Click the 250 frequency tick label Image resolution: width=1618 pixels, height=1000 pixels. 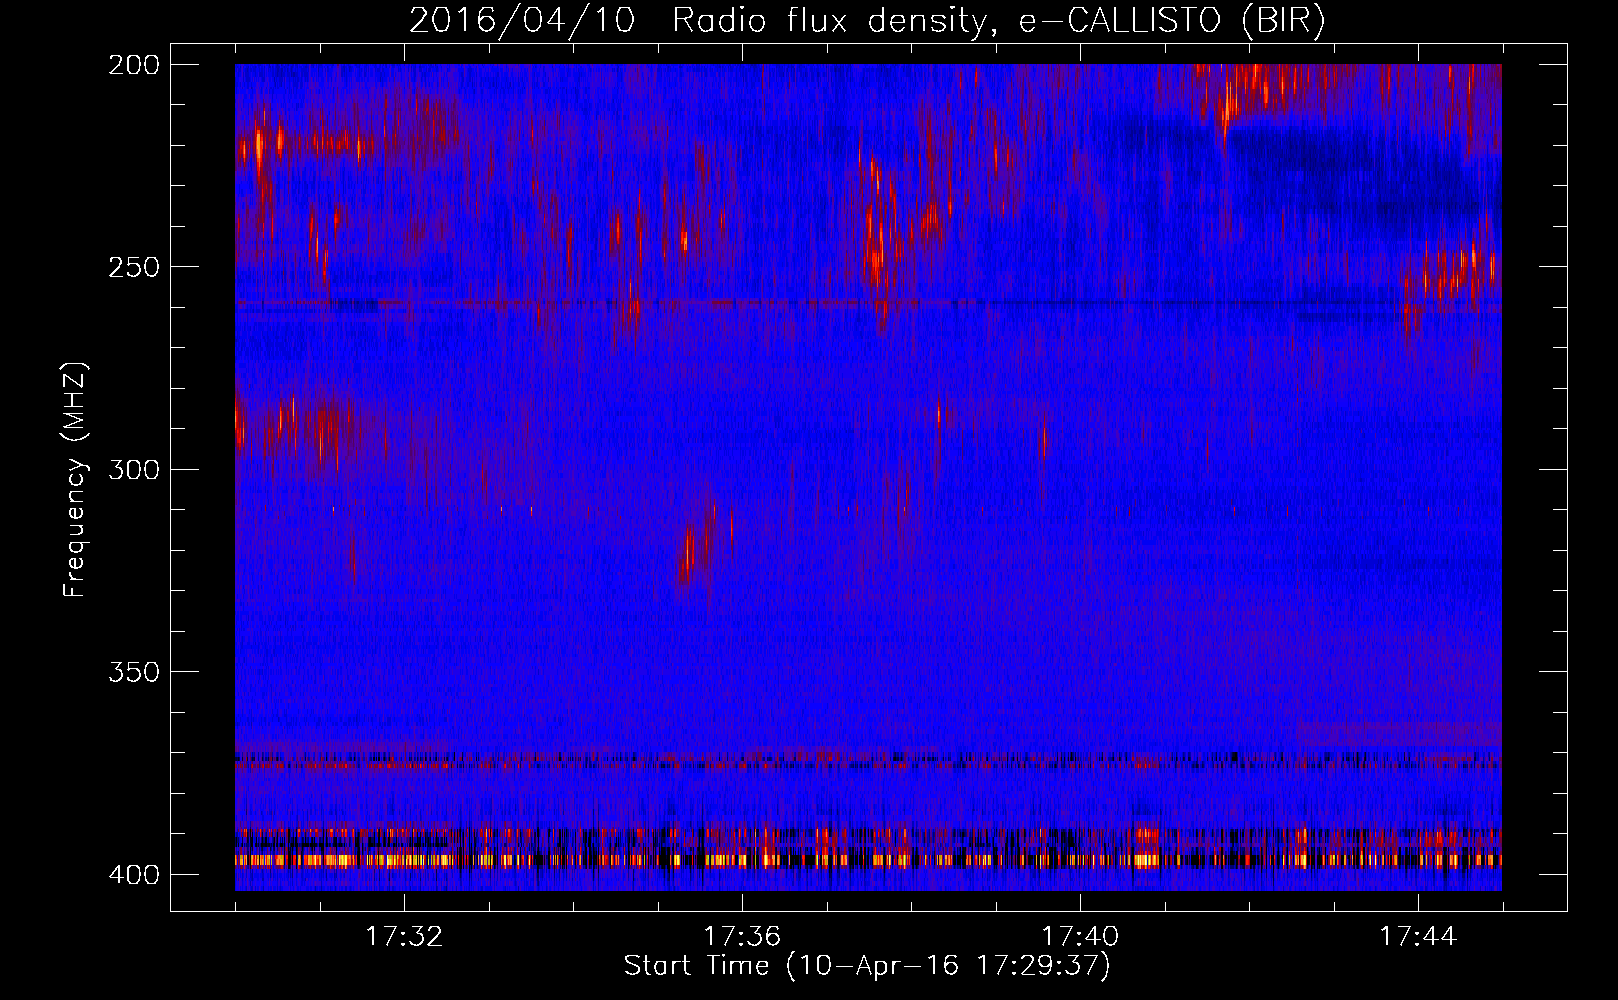tap(133, 267)
